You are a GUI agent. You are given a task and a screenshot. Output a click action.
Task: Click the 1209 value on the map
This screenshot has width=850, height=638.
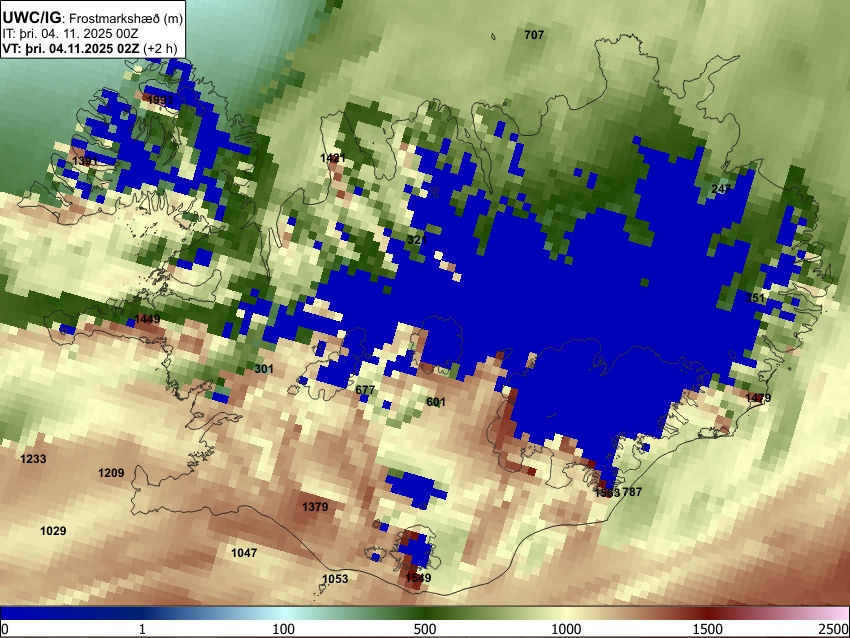111,473
